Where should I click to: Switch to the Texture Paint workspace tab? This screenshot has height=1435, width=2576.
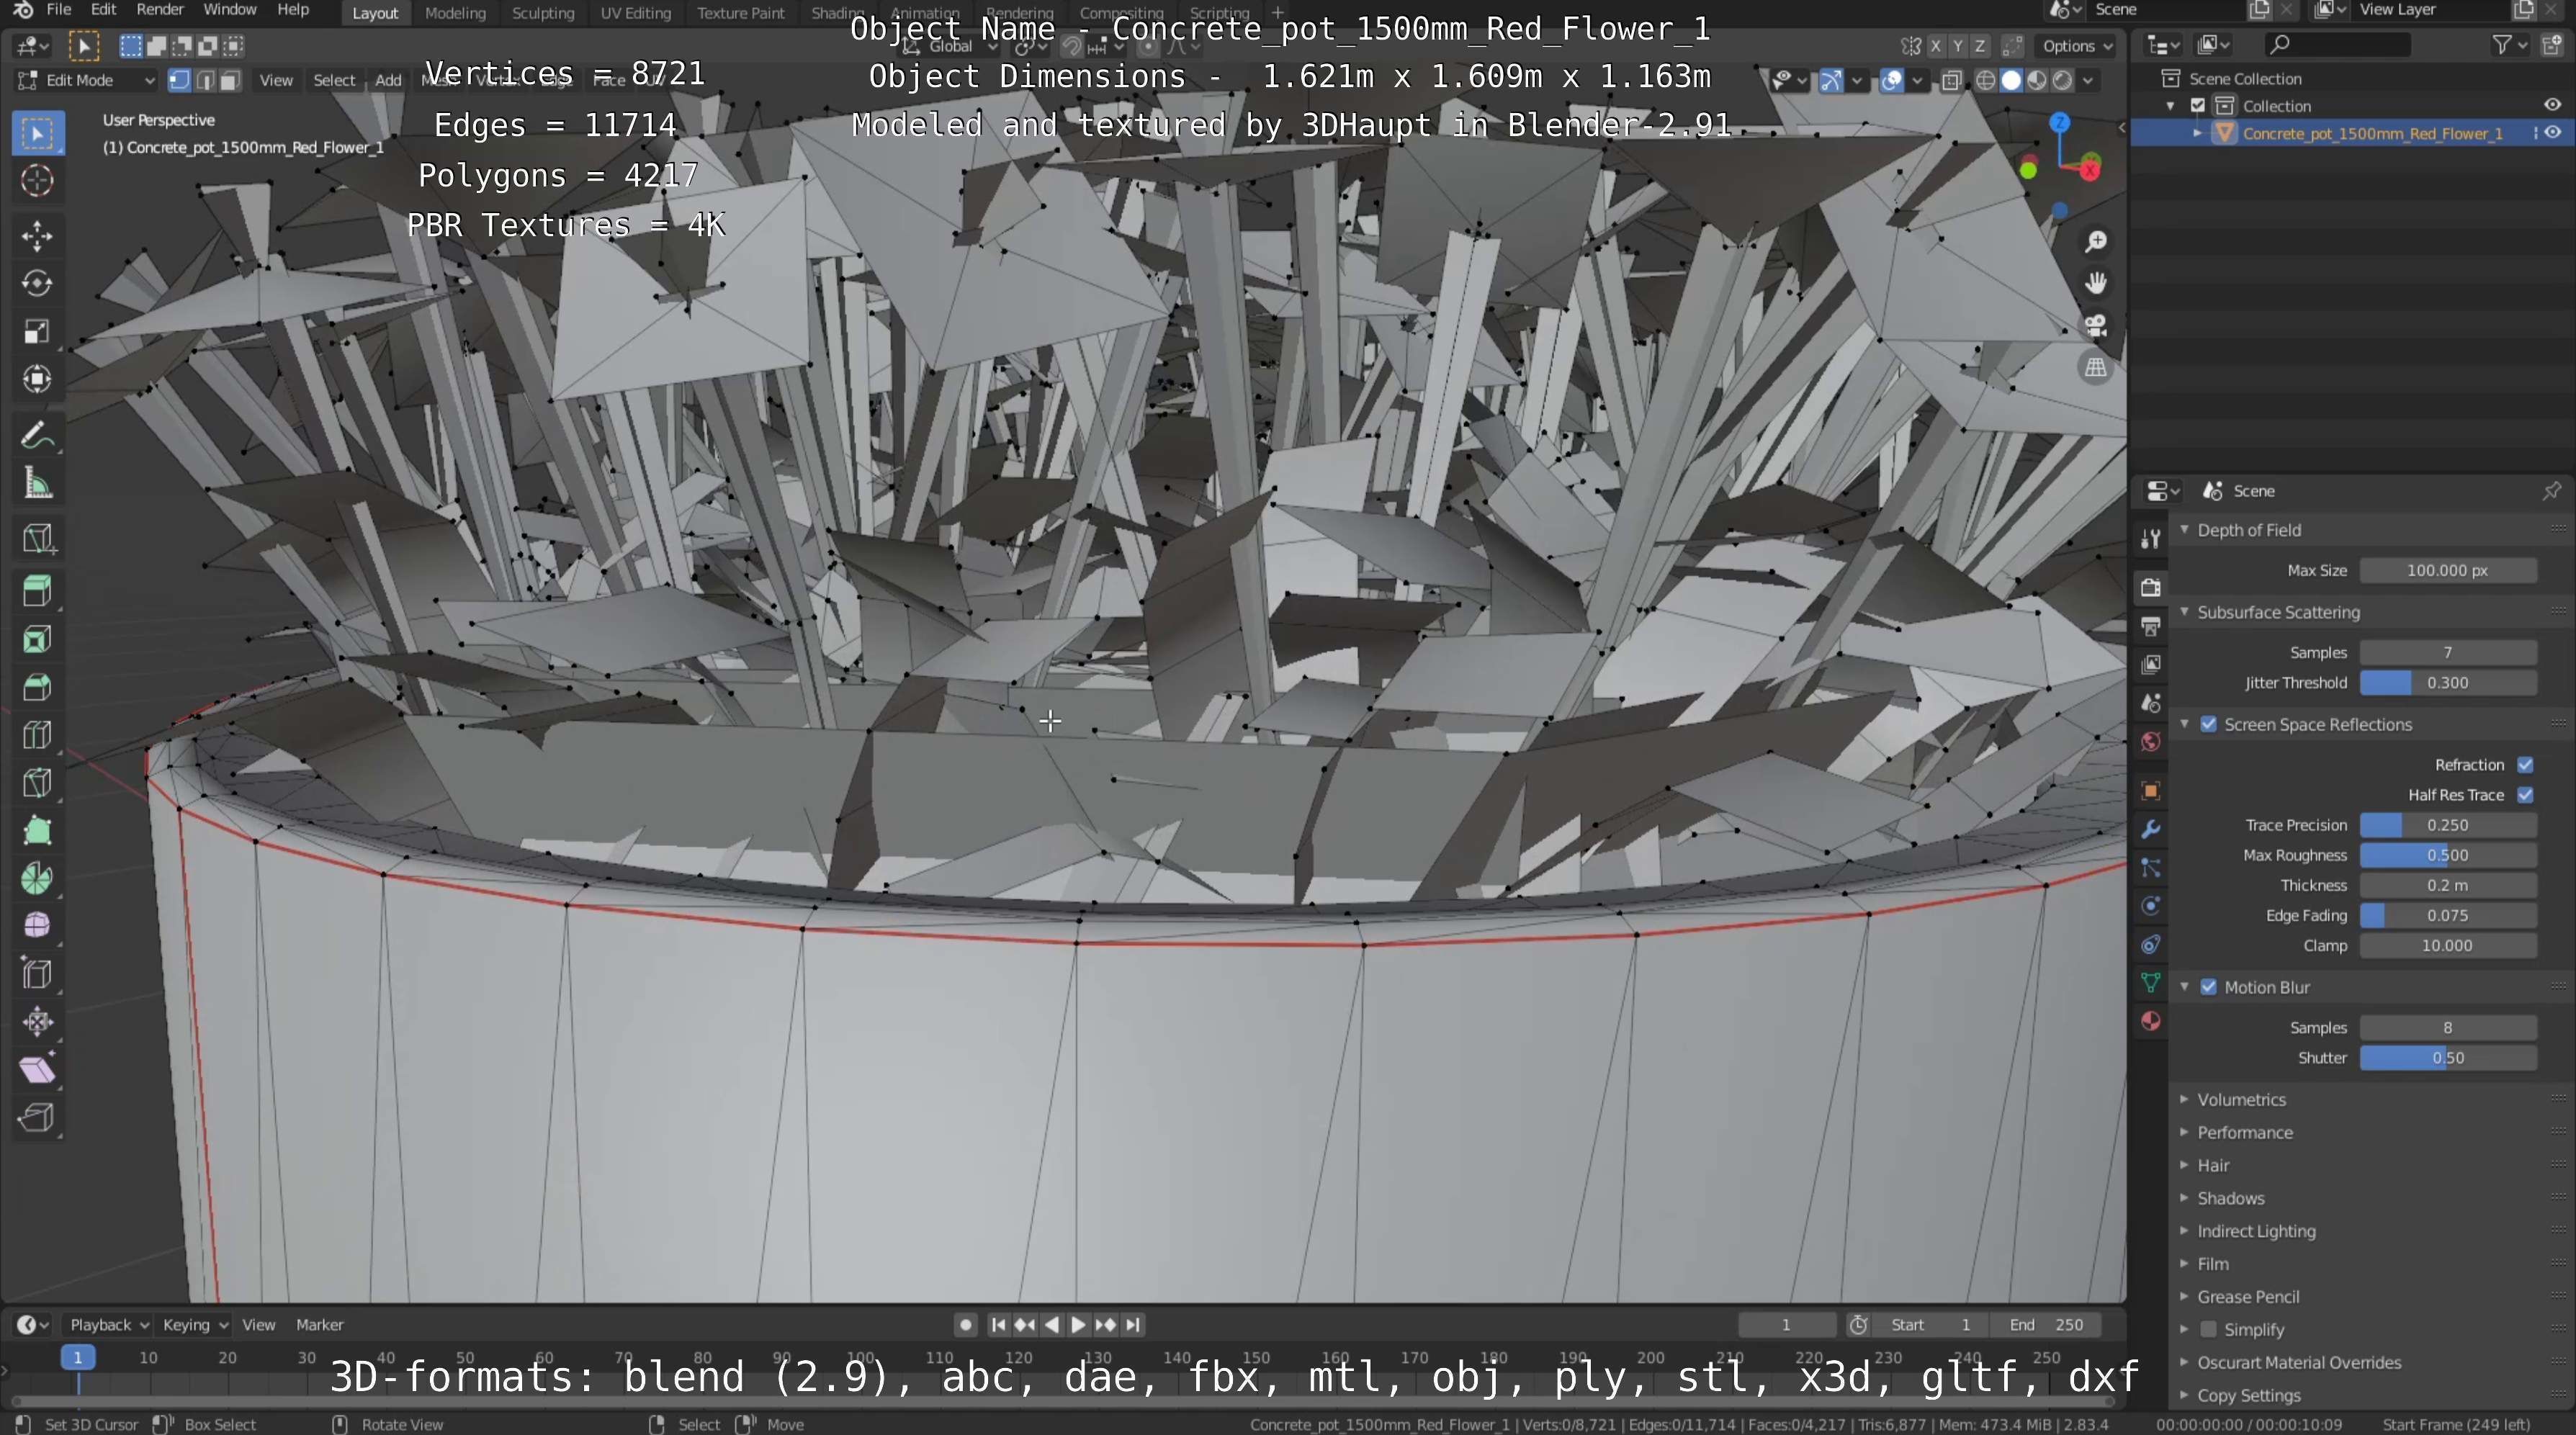pos(740,13)
